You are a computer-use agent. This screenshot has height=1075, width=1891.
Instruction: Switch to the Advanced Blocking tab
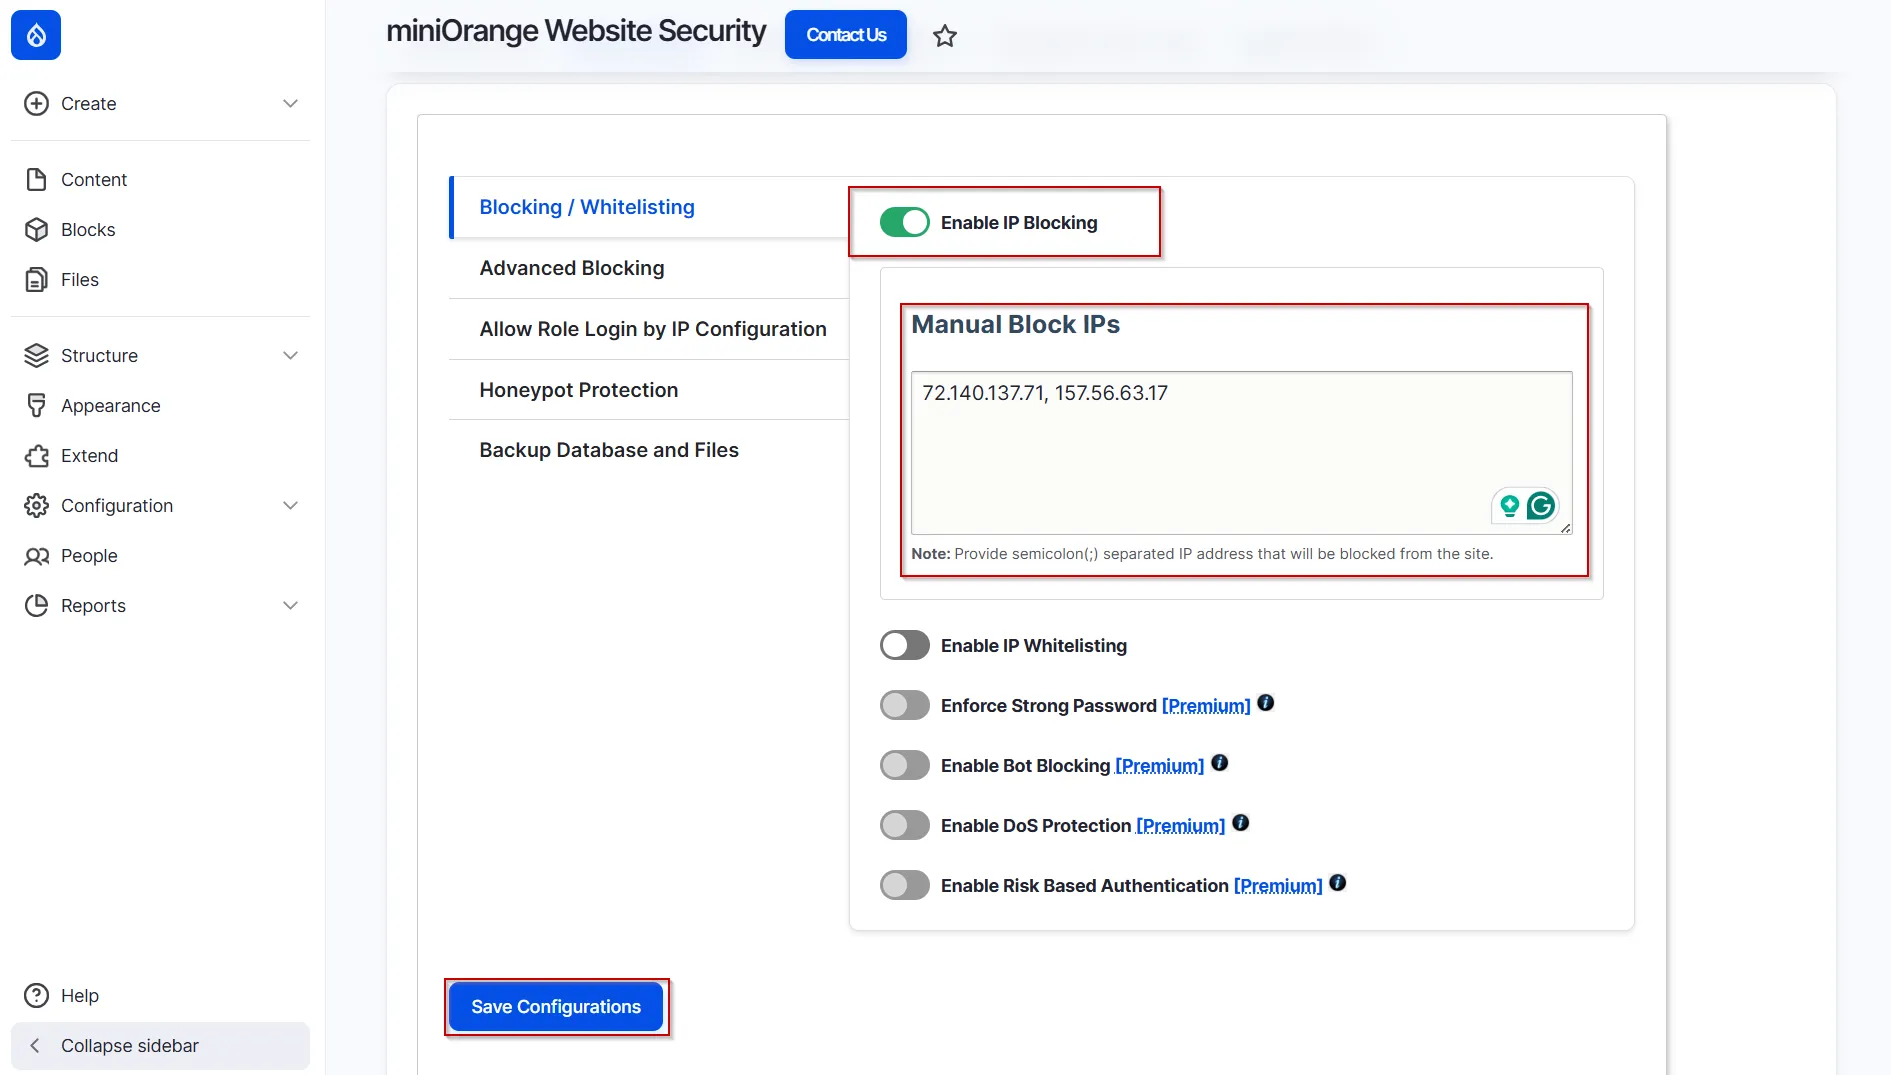pyautogui.click(x=650, y=268)
